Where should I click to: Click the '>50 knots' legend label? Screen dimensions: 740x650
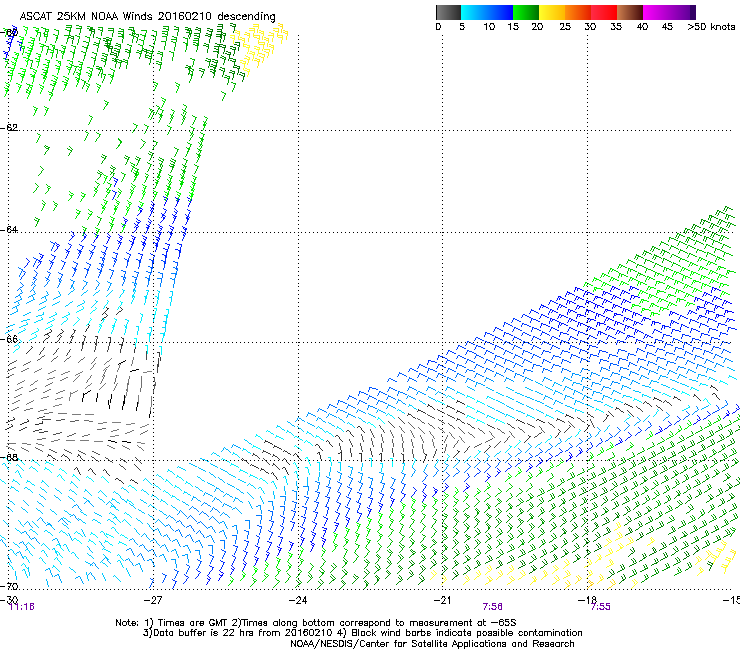click(711, 27)
